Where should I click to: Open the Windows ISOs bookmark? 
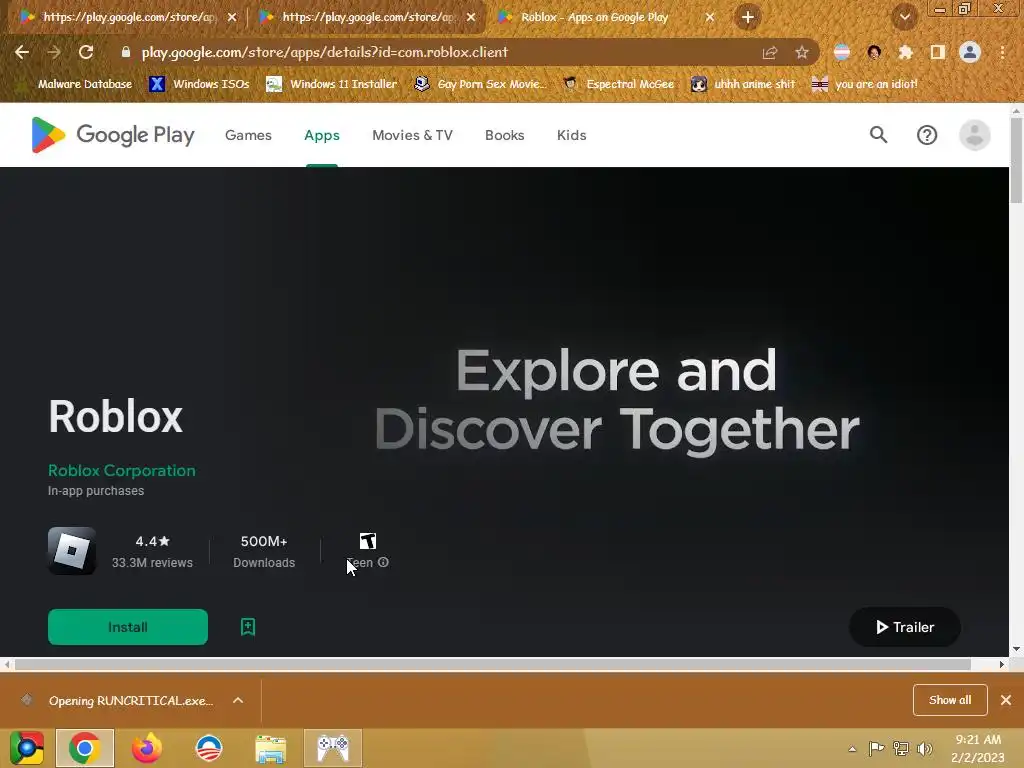tap(199, 84)
